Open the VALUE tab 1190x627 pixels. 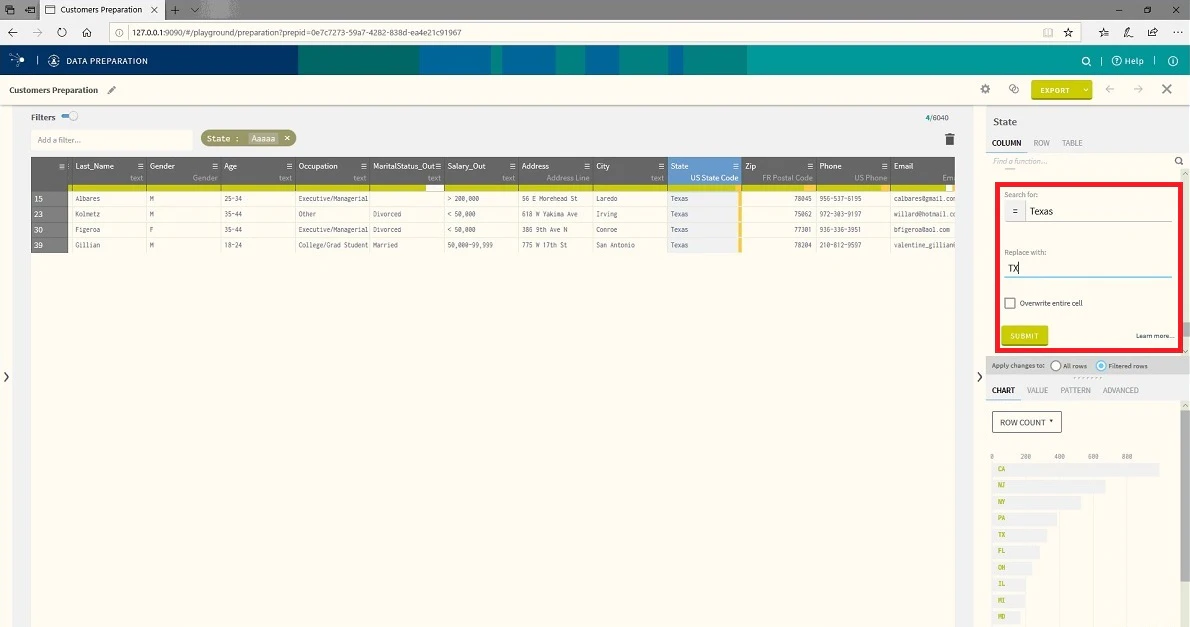[x=1037, y=390]
